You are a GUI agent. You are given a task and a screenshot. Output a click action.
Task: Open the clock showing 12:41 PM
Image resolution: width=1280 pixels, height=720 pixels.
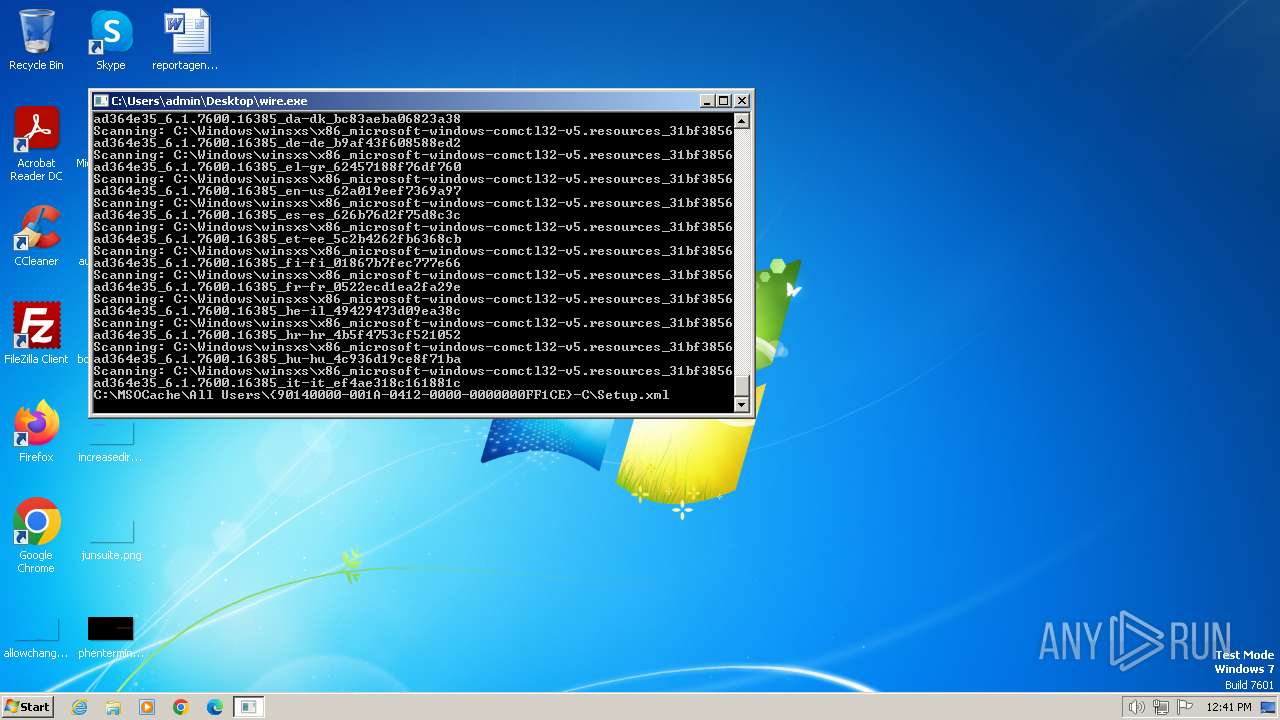pyautogui.click(x=1229, y=707)
